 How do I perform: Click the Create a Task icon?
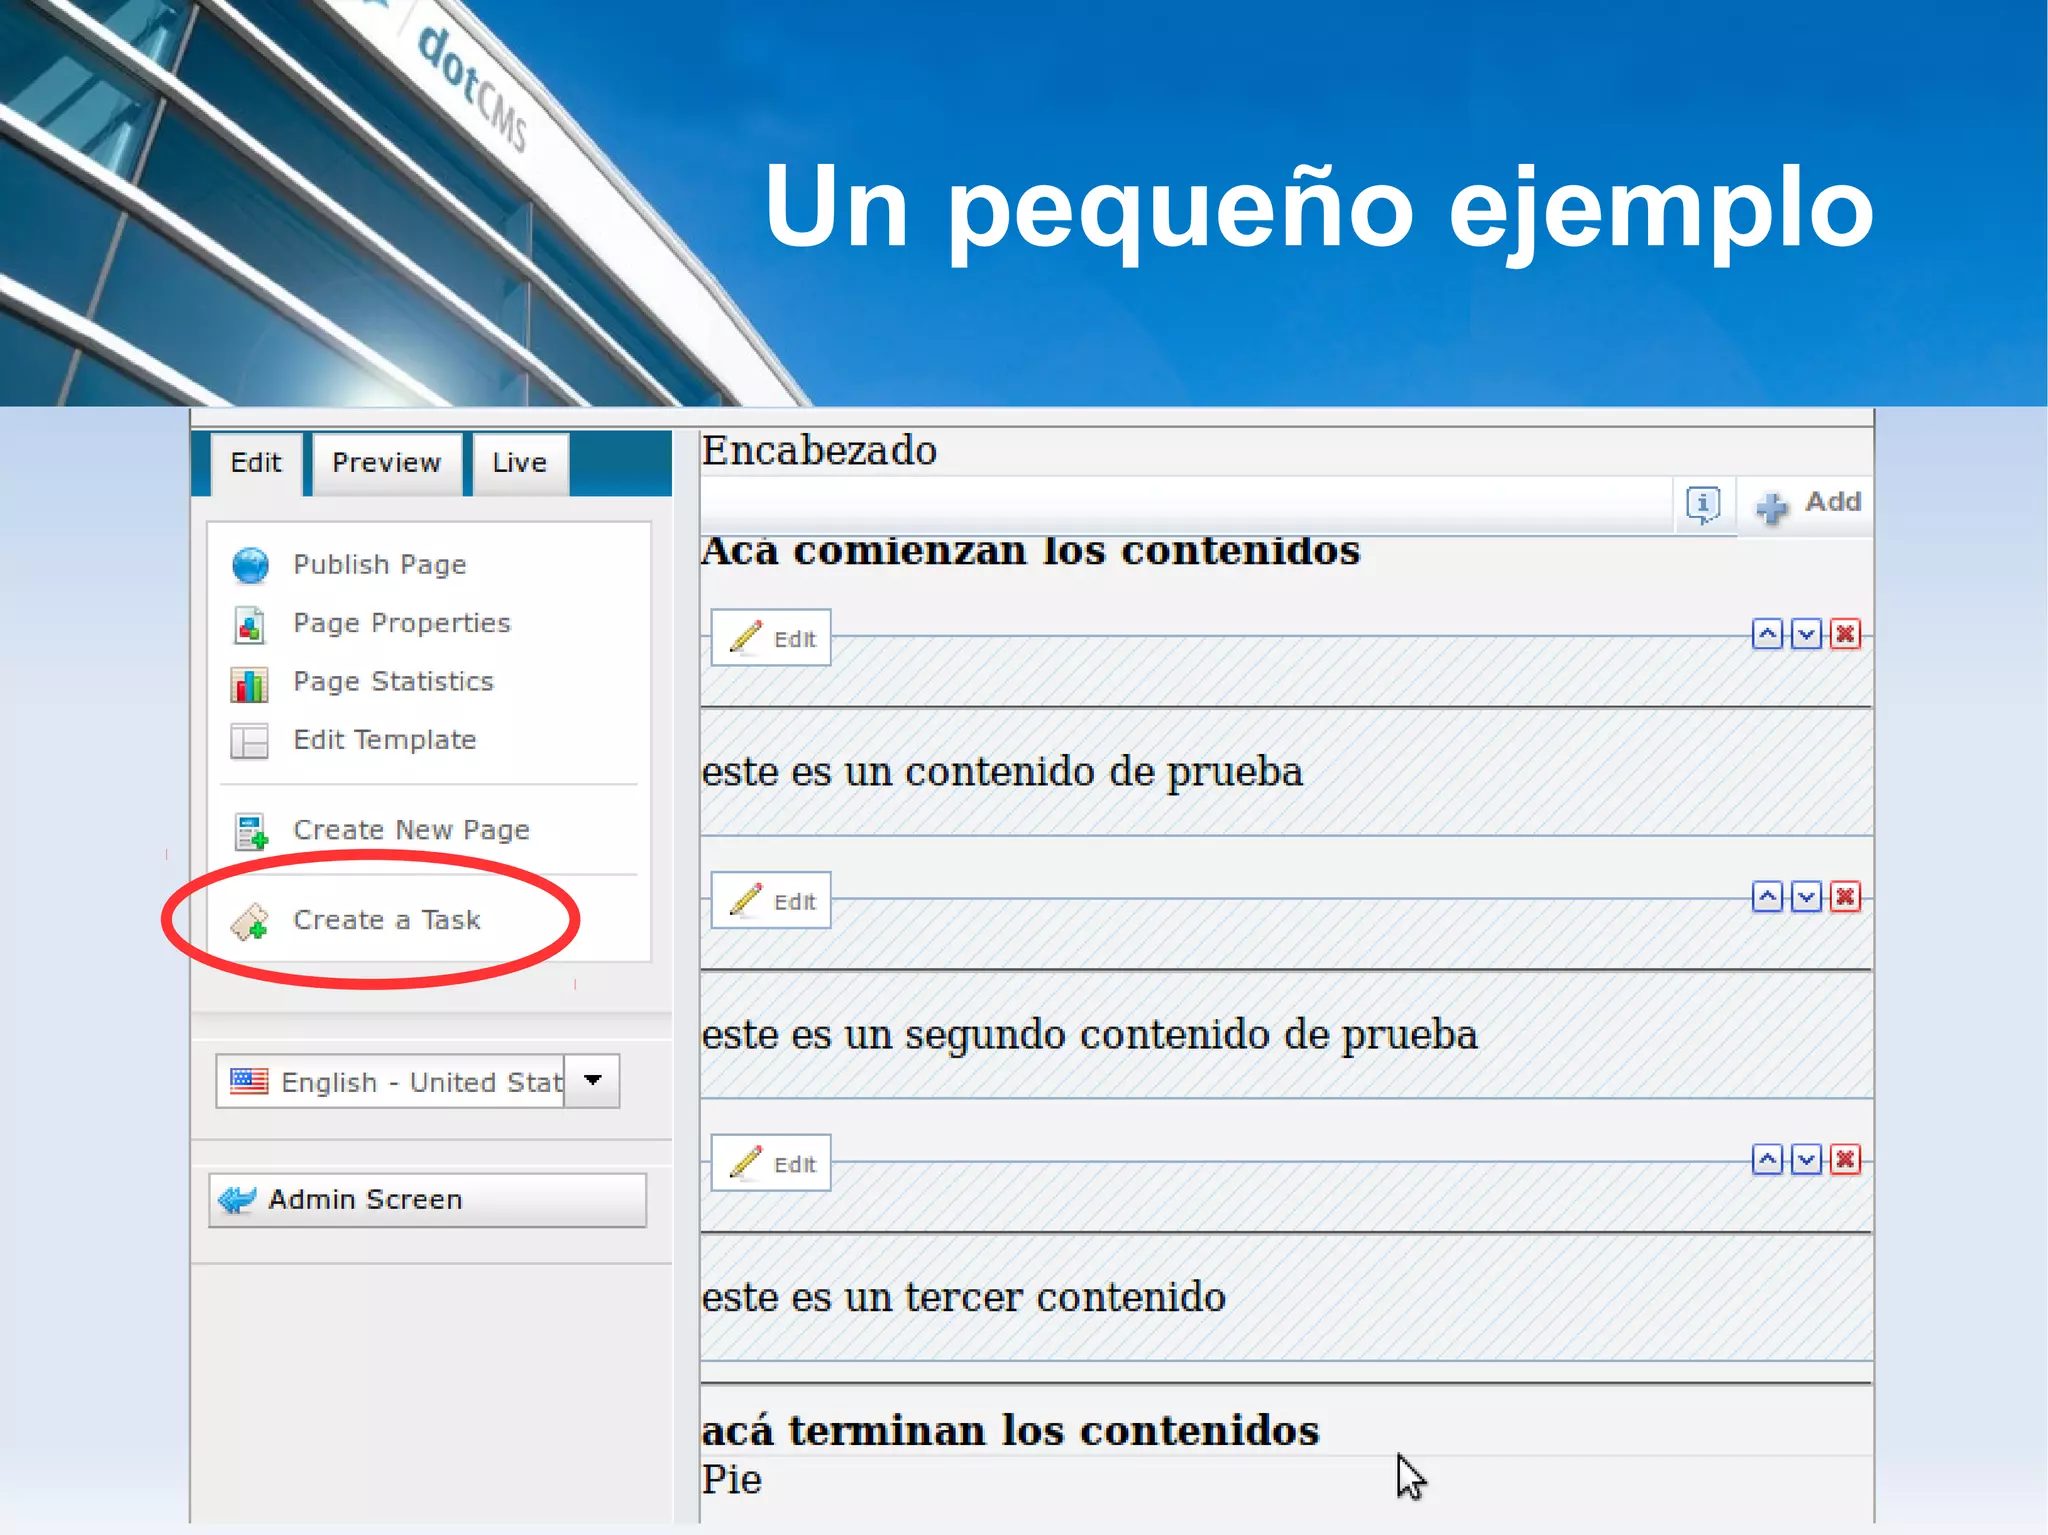250,922
